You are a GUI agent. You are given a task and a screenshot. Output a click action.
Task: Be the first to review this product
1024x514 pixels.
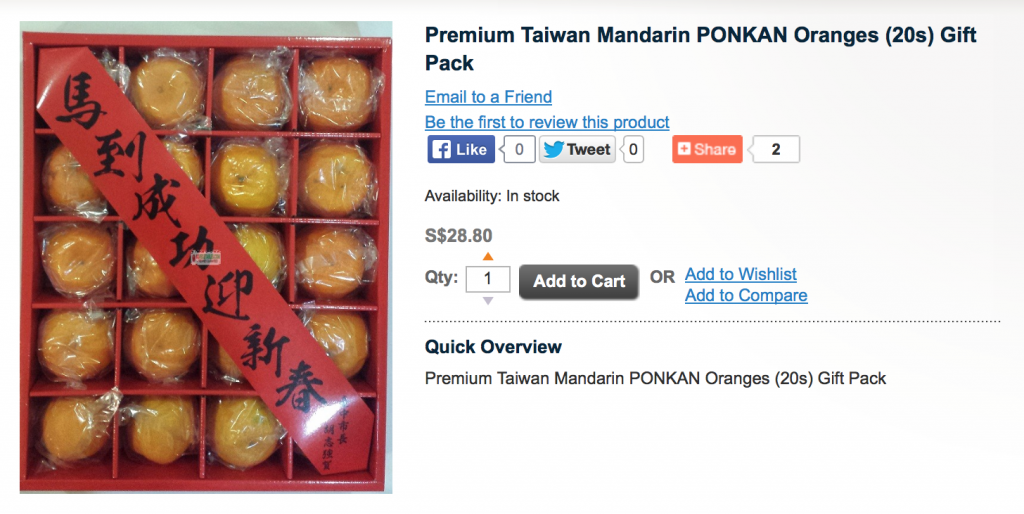547,122
